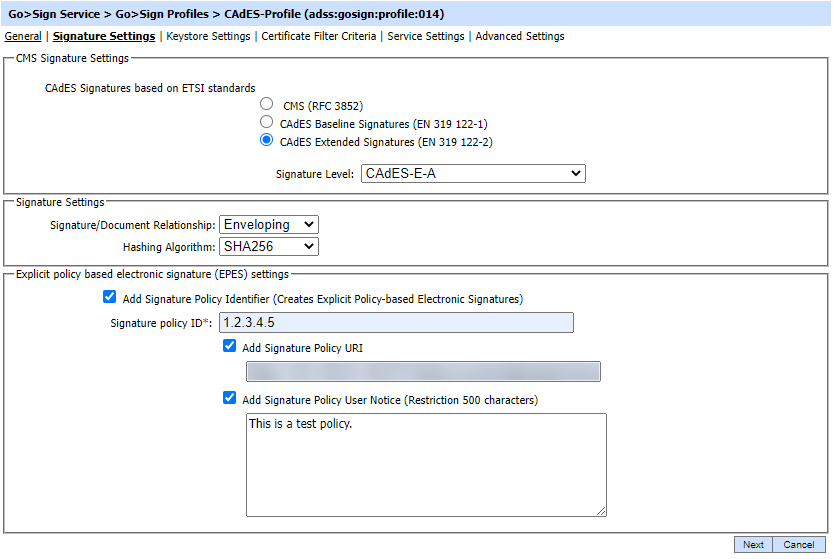This screenshot has height=559, width=833.
Task: Open Certificate Filter Criteria tab
Action: click(x=319, y=36)
